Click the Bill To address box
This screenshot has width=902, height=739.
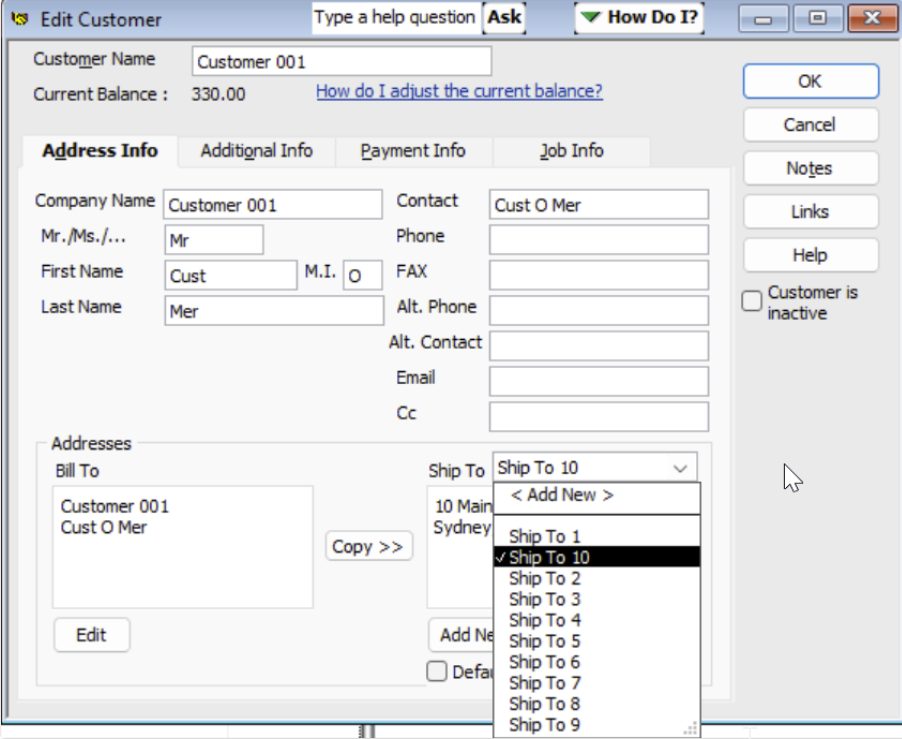[183, 547]
